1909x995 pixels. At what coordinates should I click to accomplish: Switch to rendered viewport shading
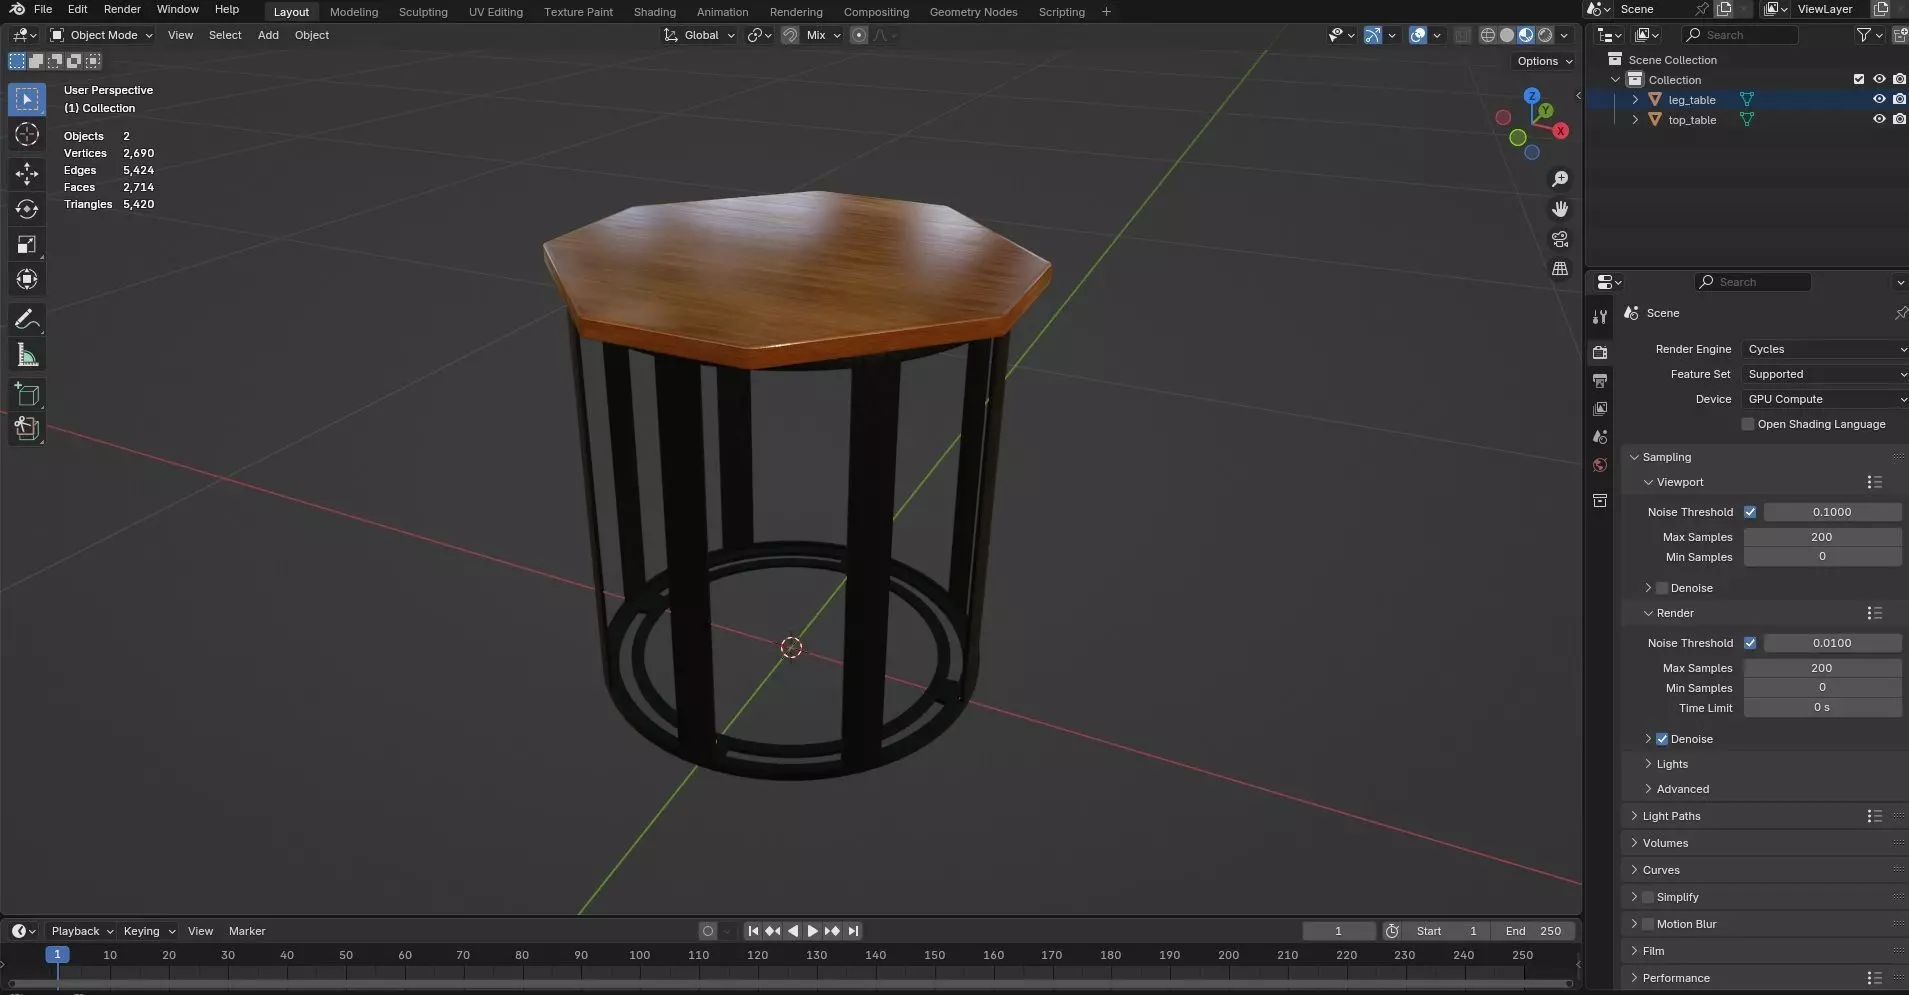[1545, 35]
